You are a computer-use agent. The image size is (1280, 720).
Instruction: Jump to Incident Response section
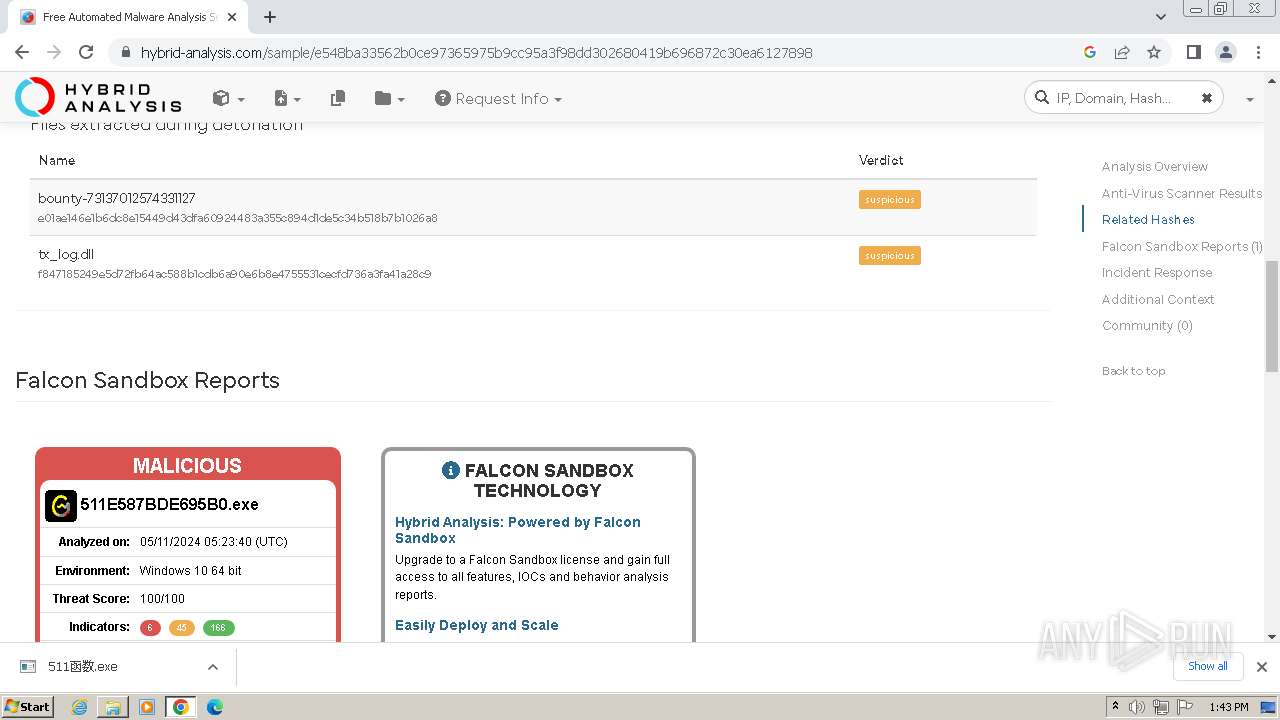tap(1156, 272)
